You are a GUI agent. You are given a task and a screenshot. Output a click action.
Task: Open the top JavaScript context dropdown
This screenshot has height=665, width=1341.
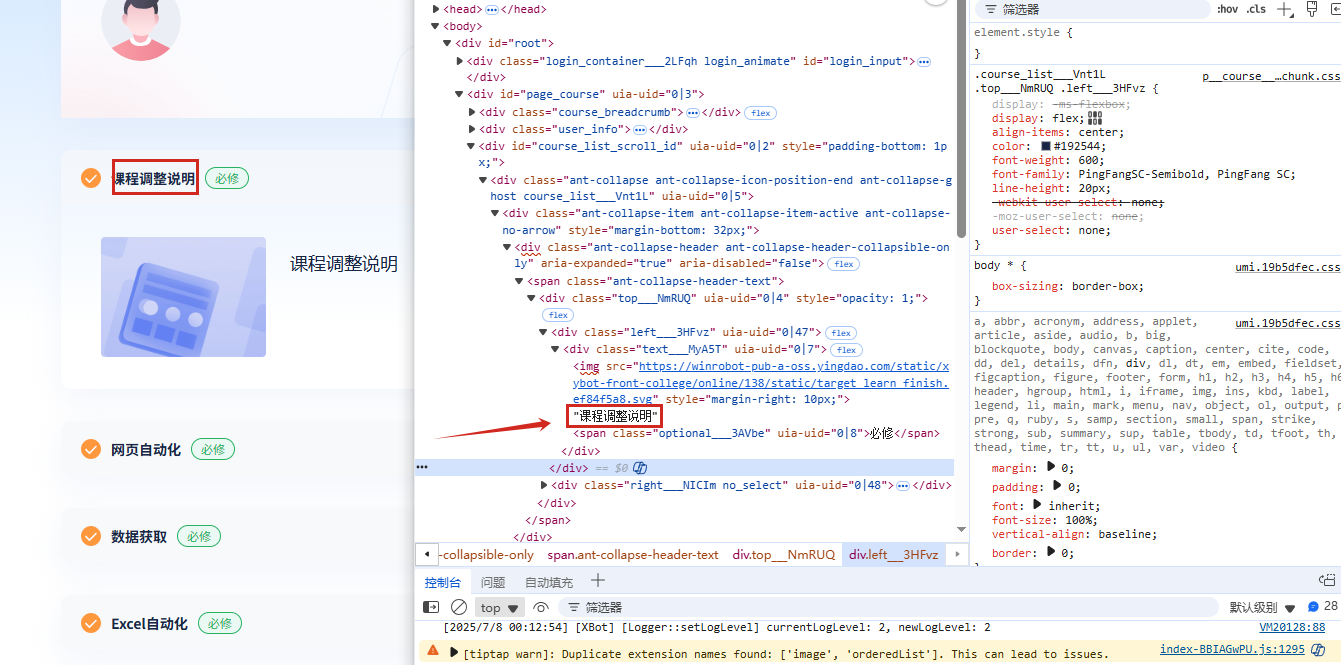500,607
